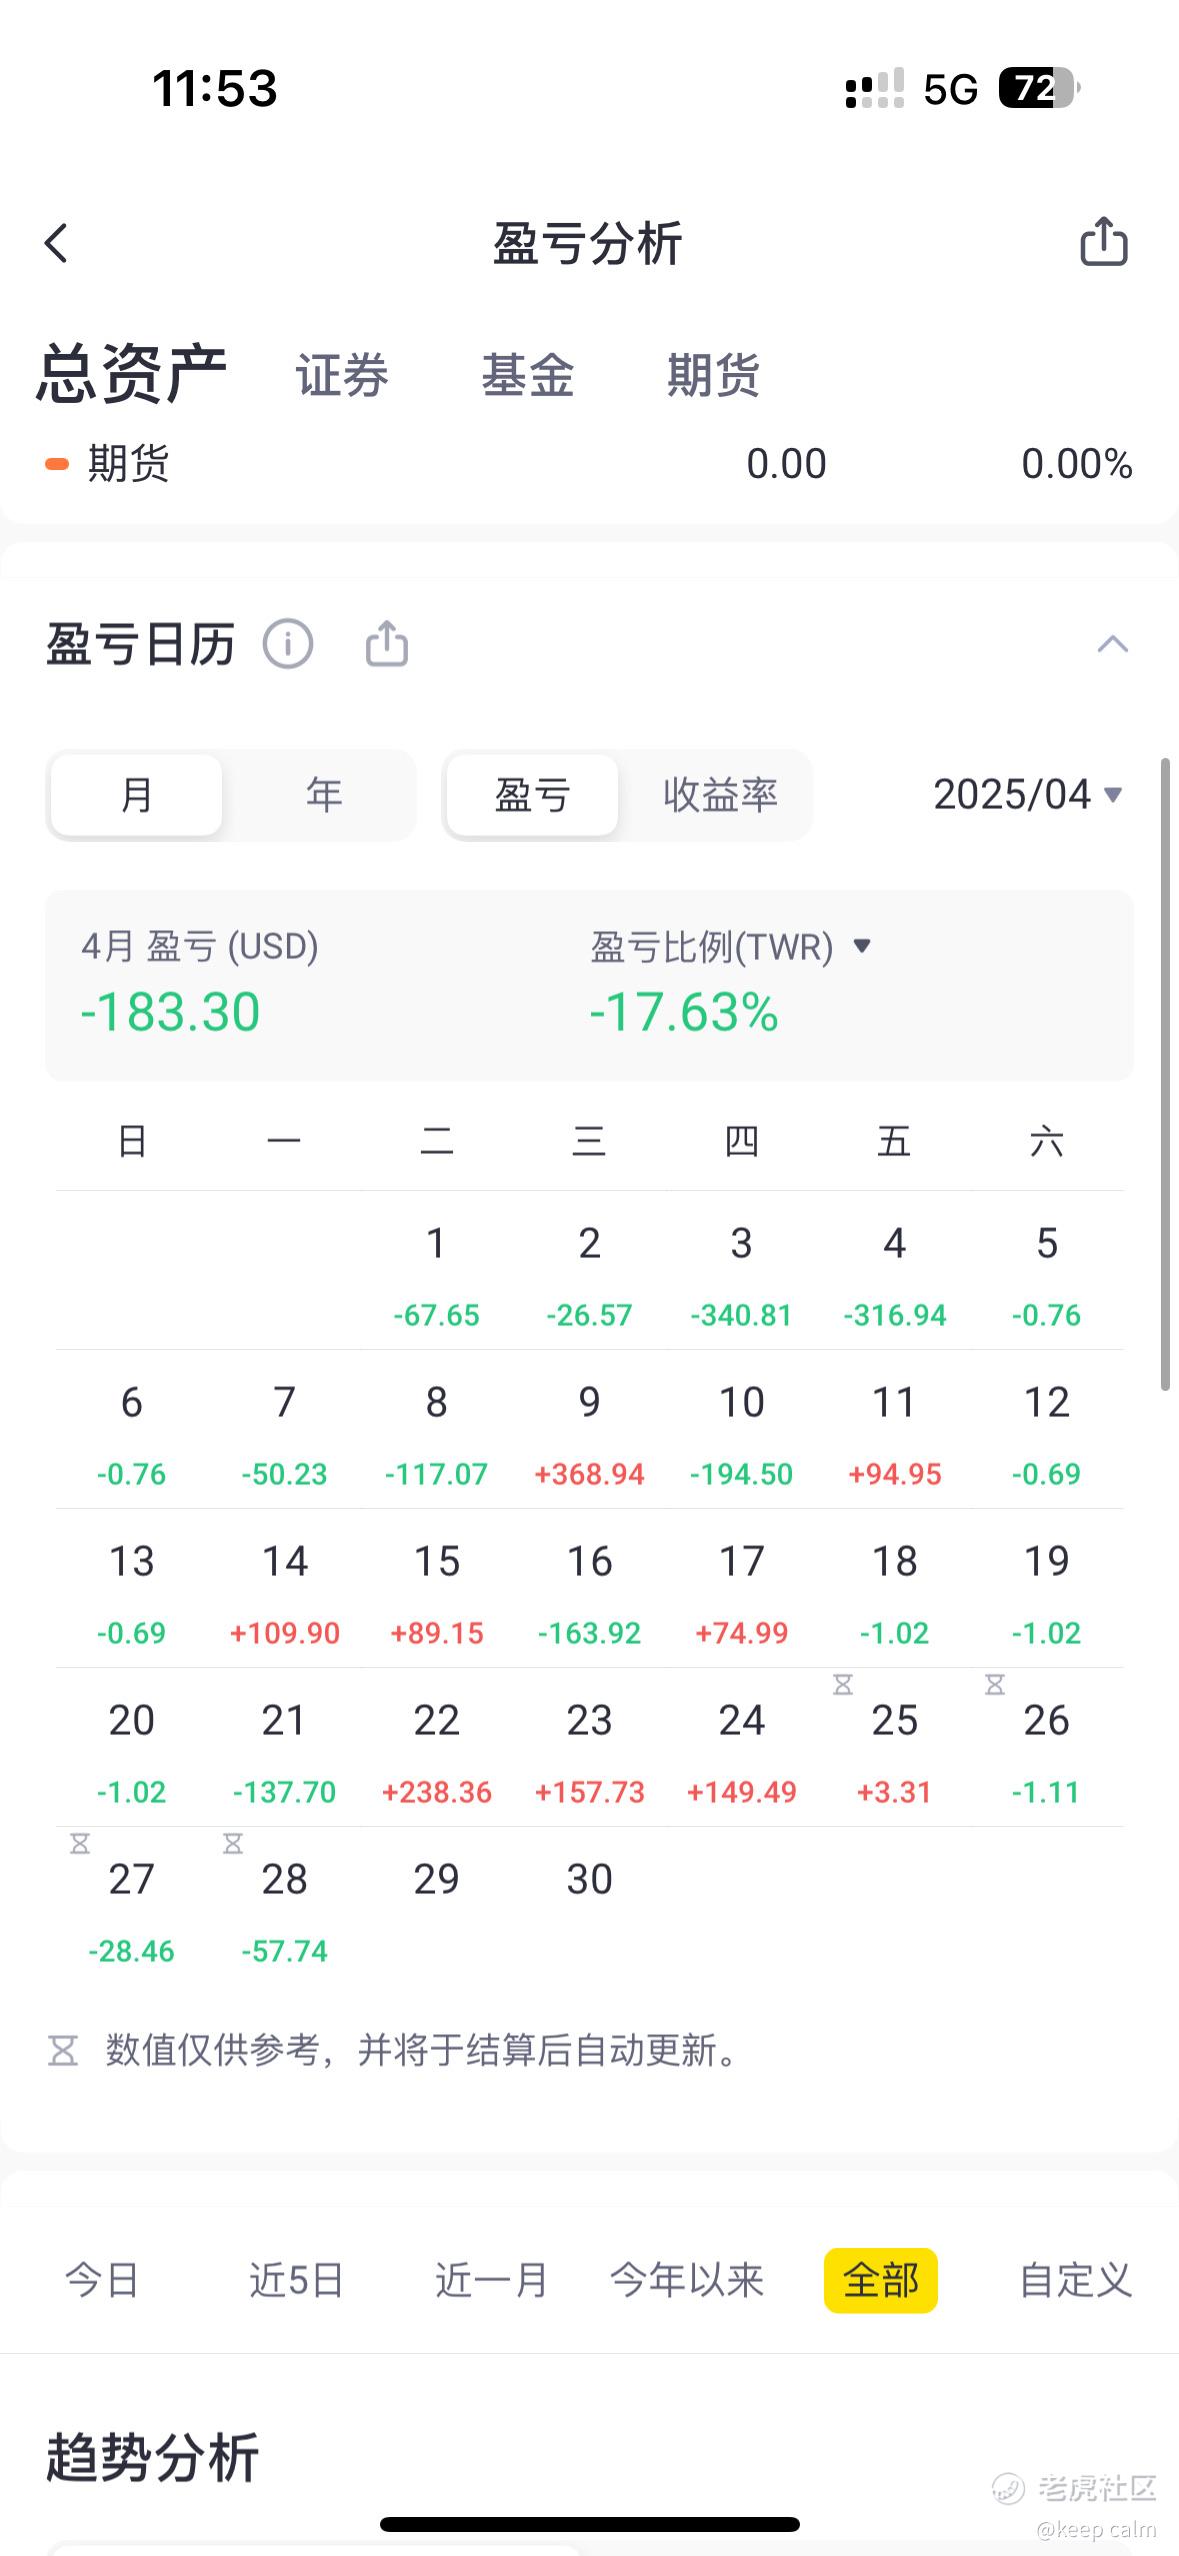Switch to the 基金 tab
The width and height of the screenshot is (1179, 2556).
(x=527, y=376)
